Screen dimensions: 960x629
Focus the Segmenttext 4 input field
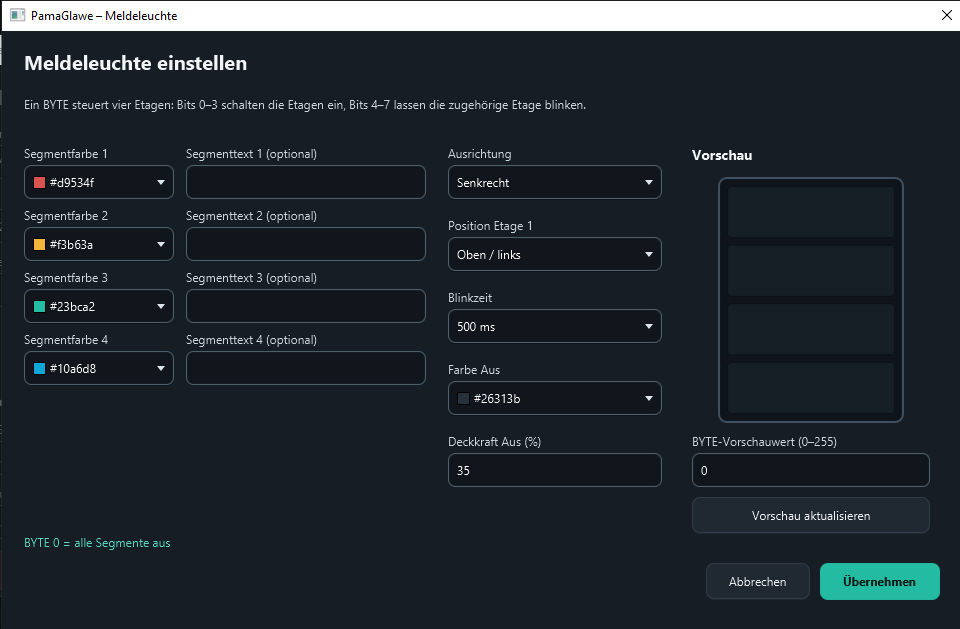[x=306, y=368]
